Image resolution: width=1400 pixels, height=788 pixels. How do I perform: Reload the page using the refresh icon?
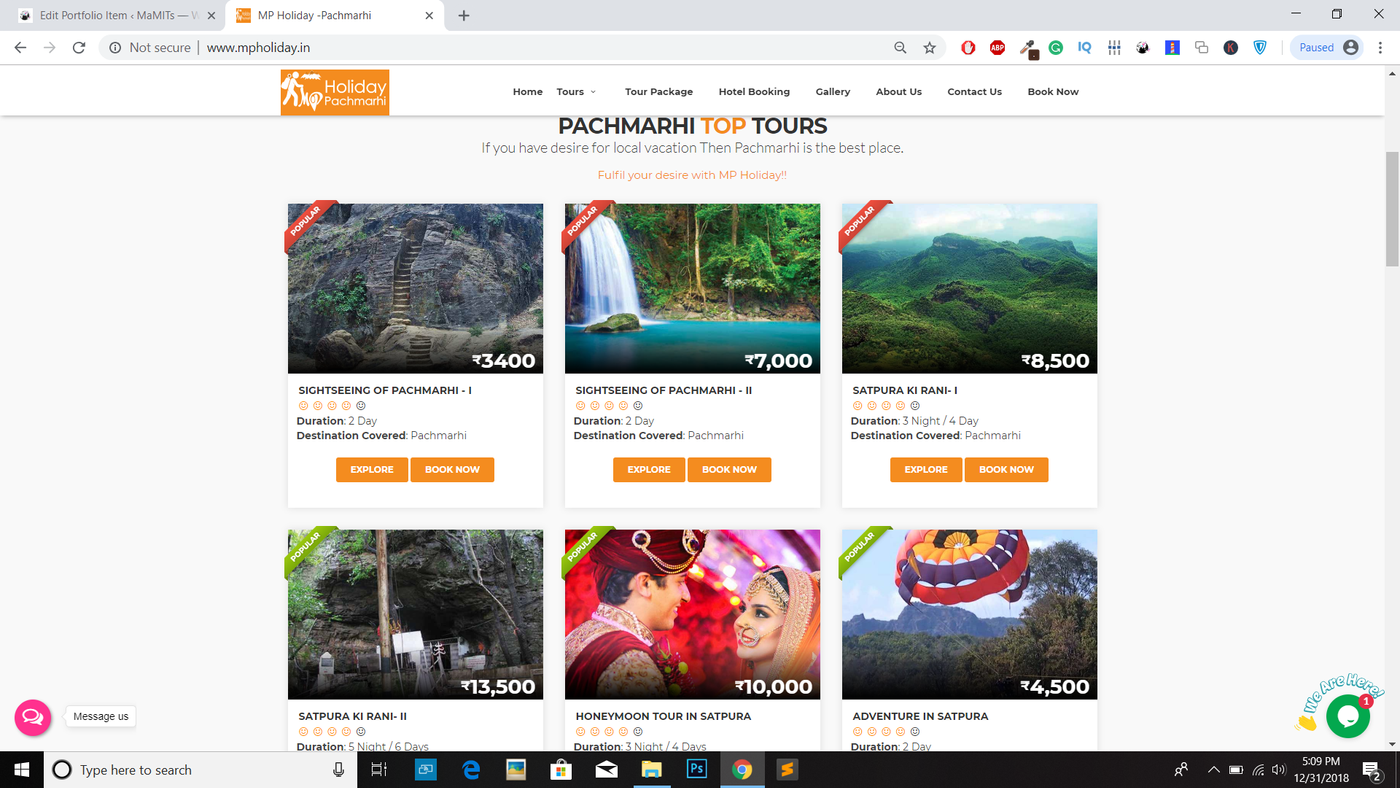[79, 47]
